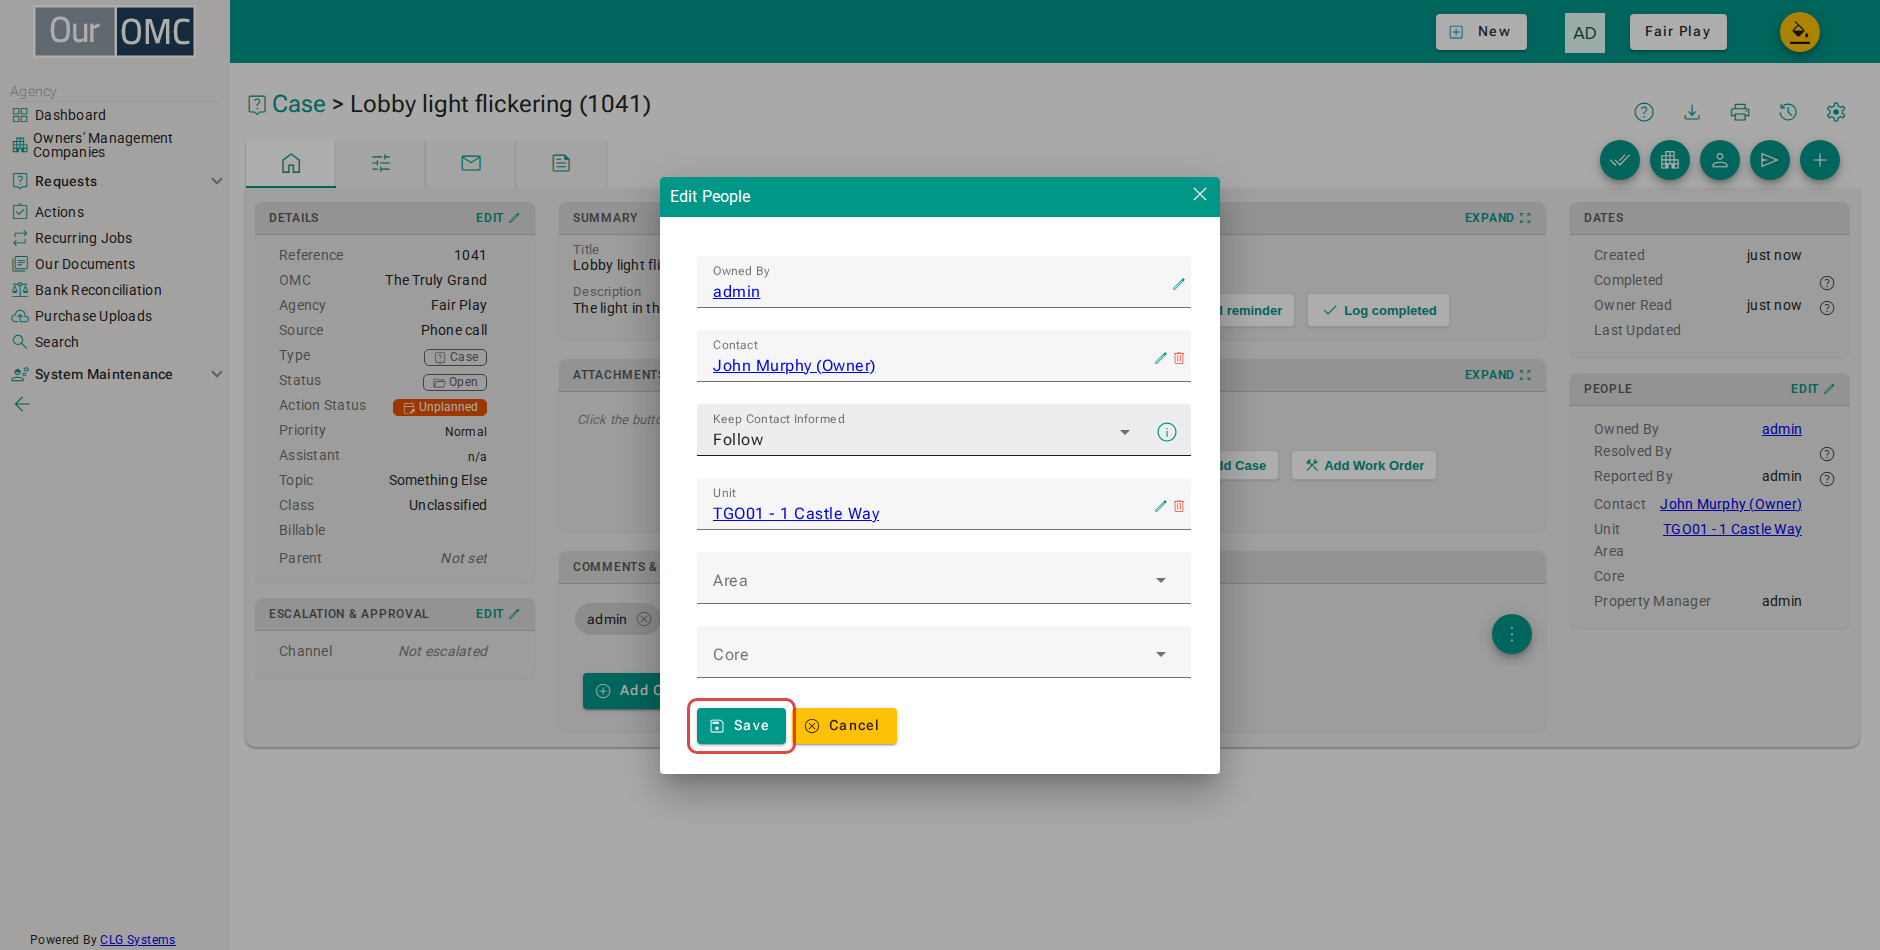Image resolution: width=1880 pixels, height=950 pixels.
Task: Close the Edit People dialog with X
Action: coord(1200,195)
